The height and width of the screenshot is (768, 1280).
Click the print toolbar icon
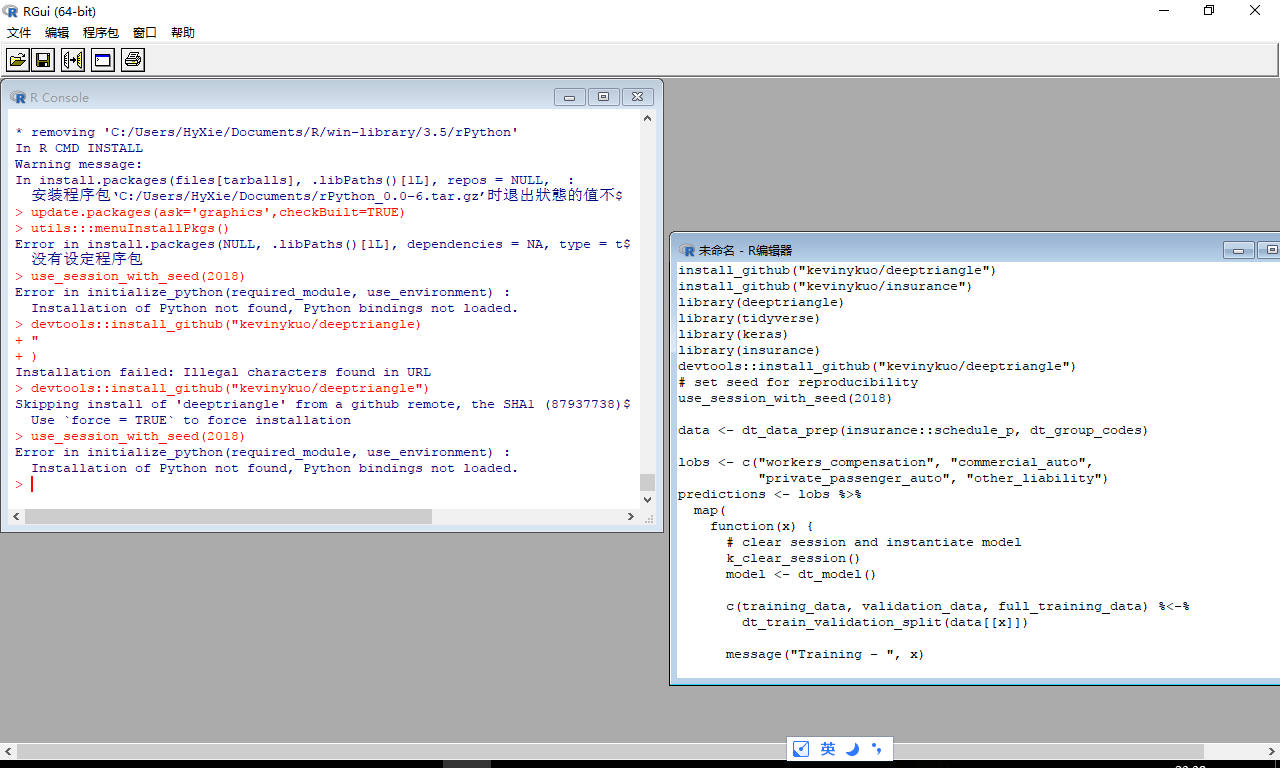tap(133, 60)
